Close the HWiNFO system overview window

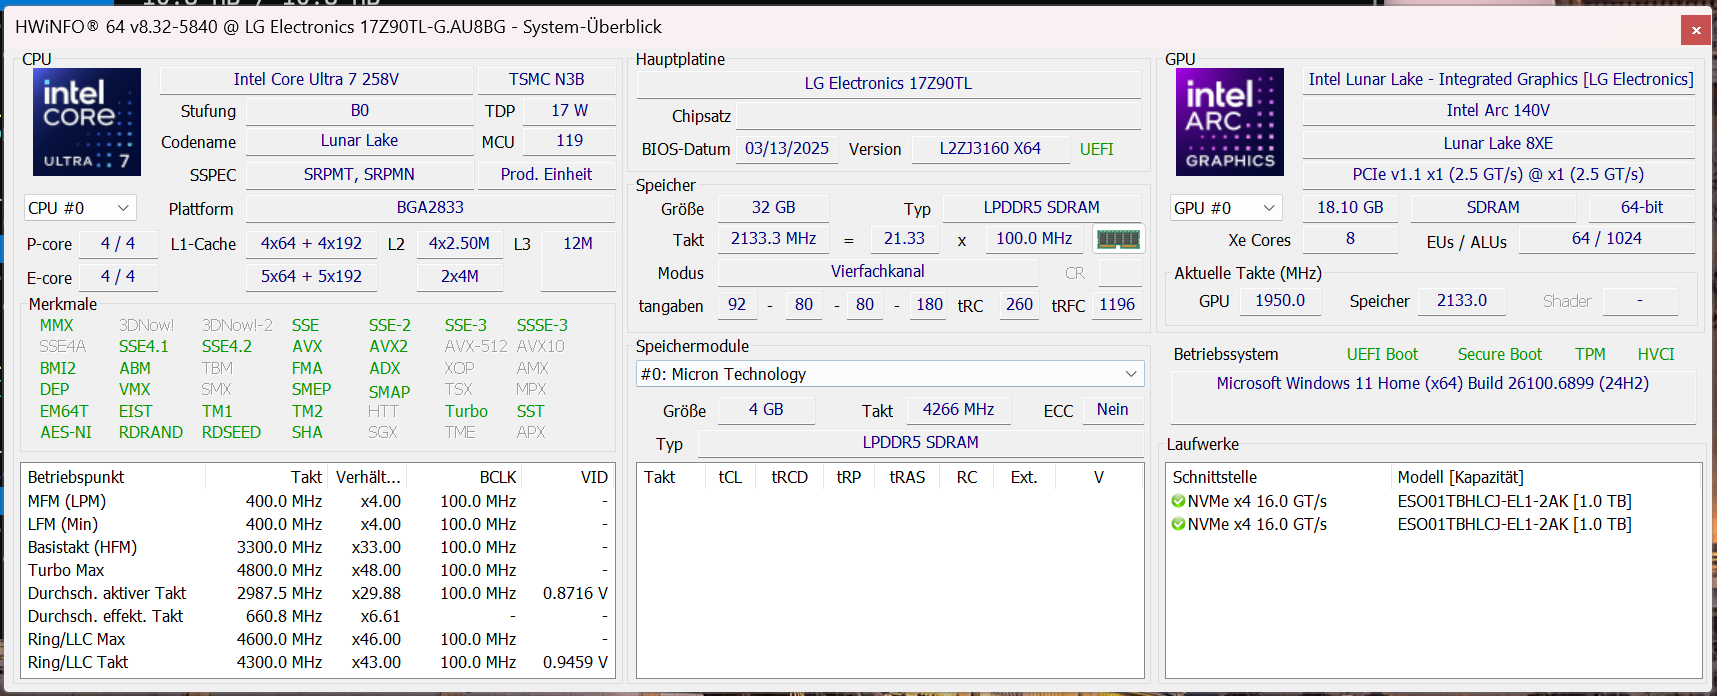pyautogui.click(x=1695, y=30)
